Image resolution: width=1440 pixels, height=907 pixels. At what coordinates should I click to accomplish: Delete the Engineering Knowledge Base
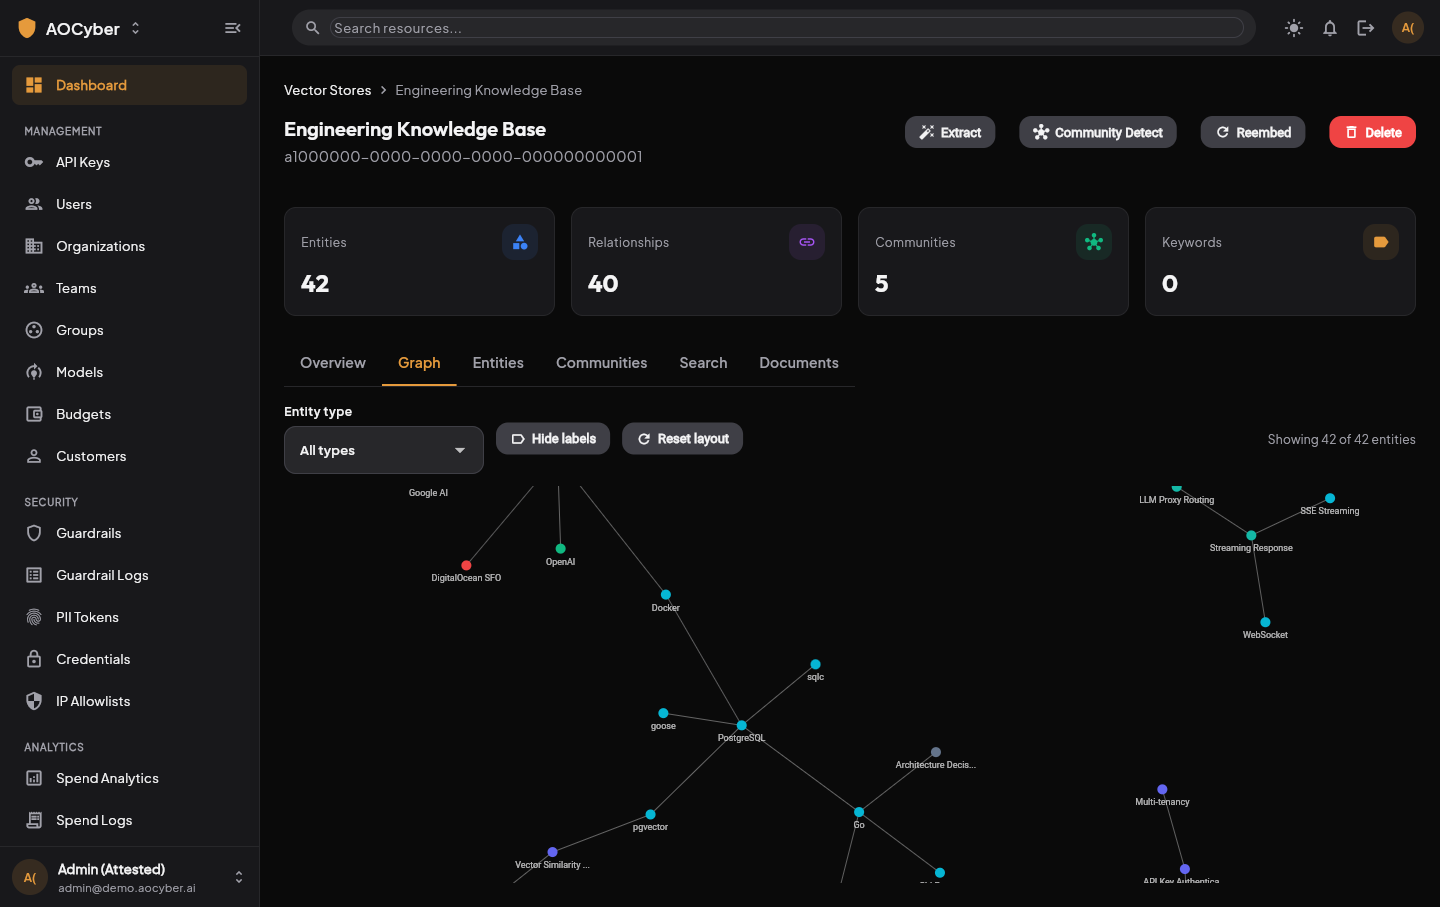[1372, 132]
